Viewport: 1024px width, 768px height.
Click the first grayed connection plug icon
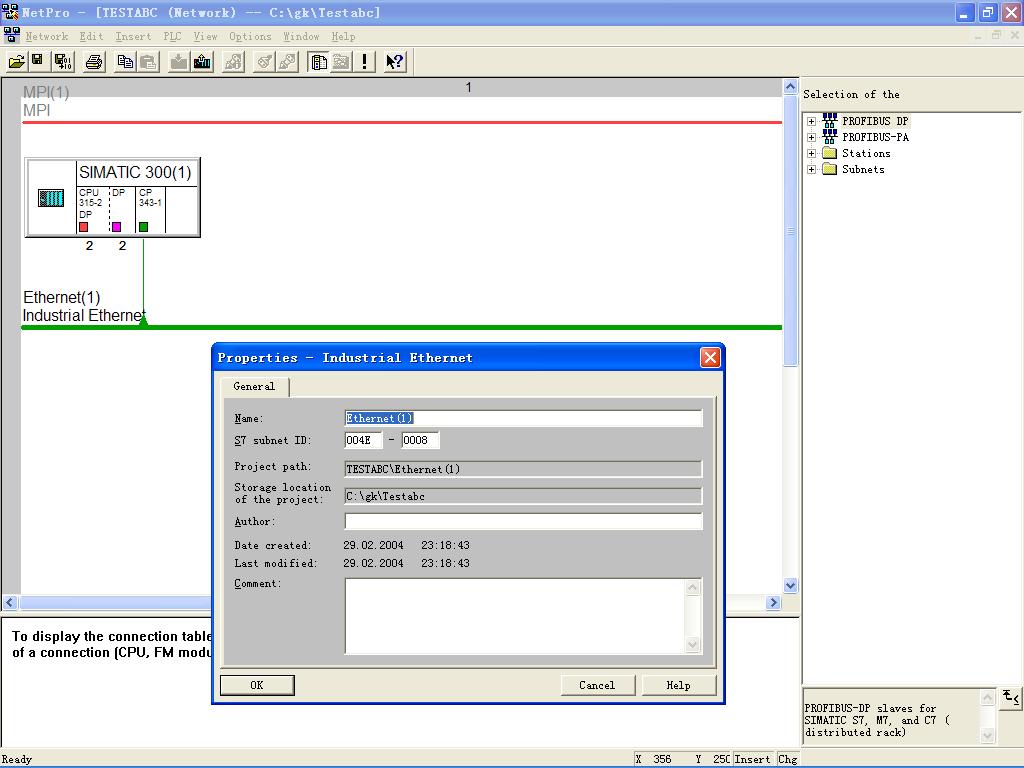point(264,61)
